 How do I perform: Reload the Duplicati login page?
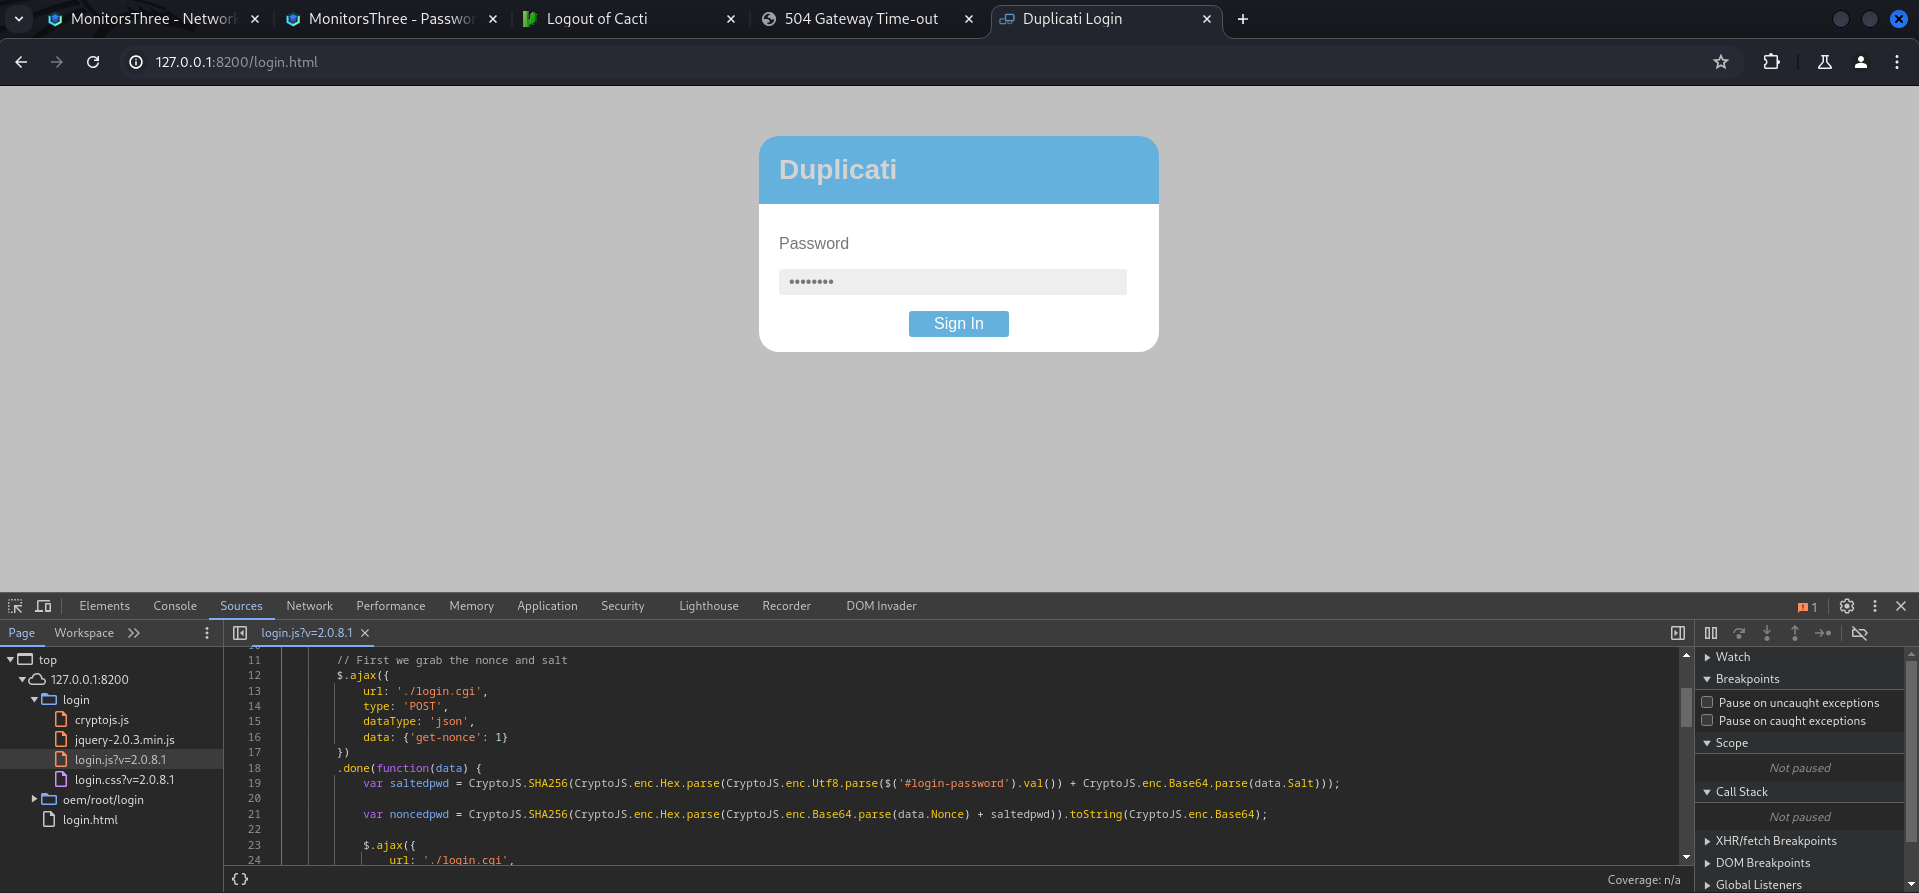click(93, 62)
